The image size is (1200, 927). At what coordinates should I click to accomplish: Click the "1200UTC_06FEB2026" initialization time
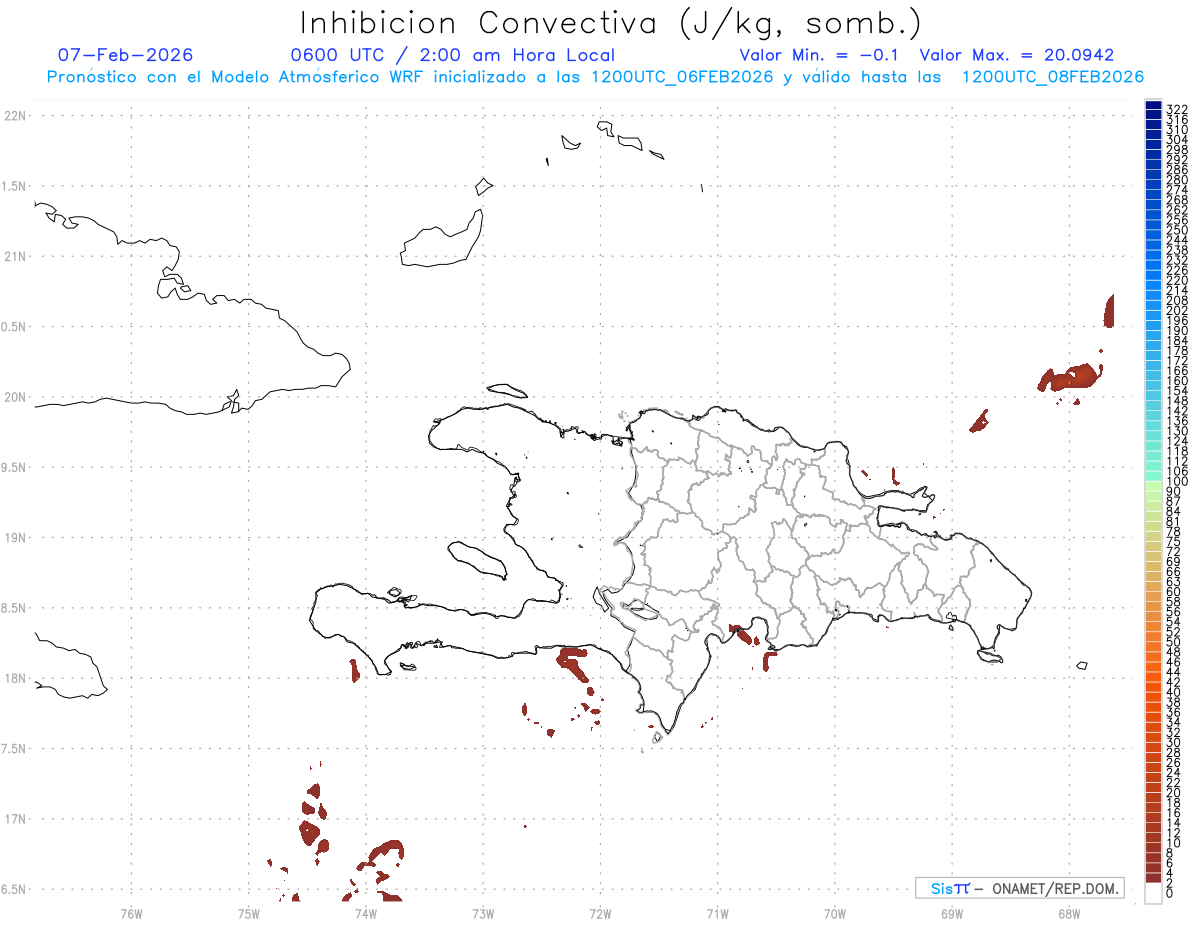point(682,77)
